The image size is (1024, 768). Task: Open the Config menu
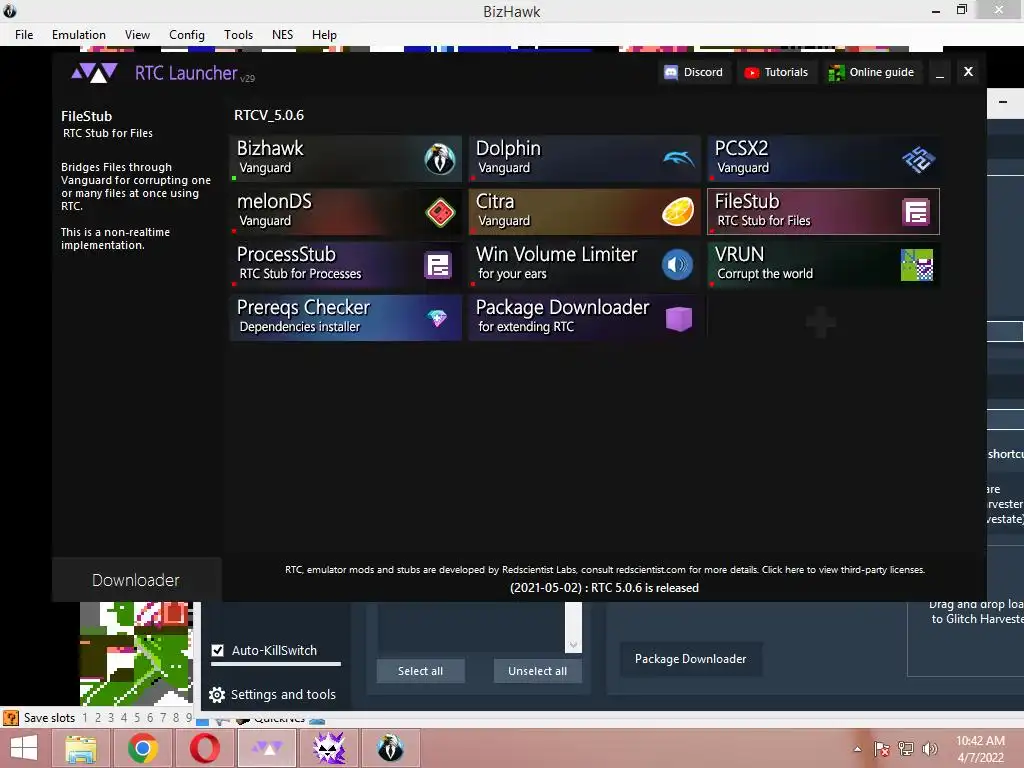pos(187,35)
